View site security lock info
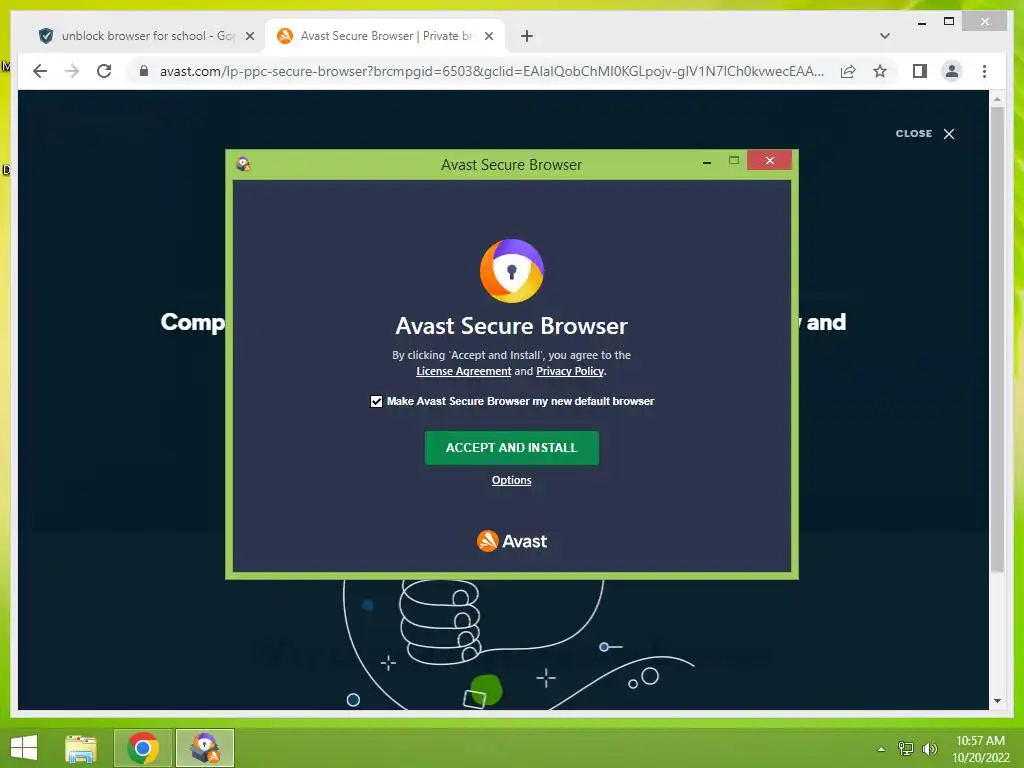The width and height of the screenshot is (1024, 768). coord(144,71)
